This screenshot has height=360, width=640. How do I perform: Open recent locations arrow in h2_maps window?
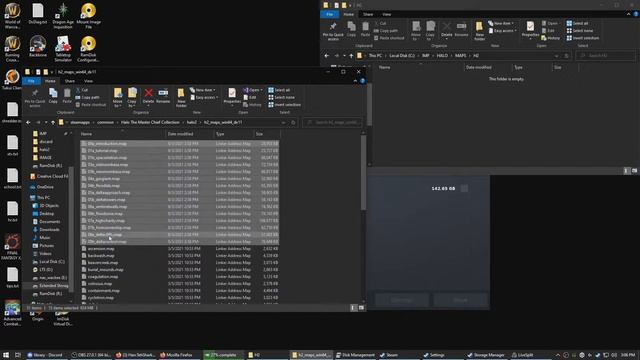(x=46, y=122)
